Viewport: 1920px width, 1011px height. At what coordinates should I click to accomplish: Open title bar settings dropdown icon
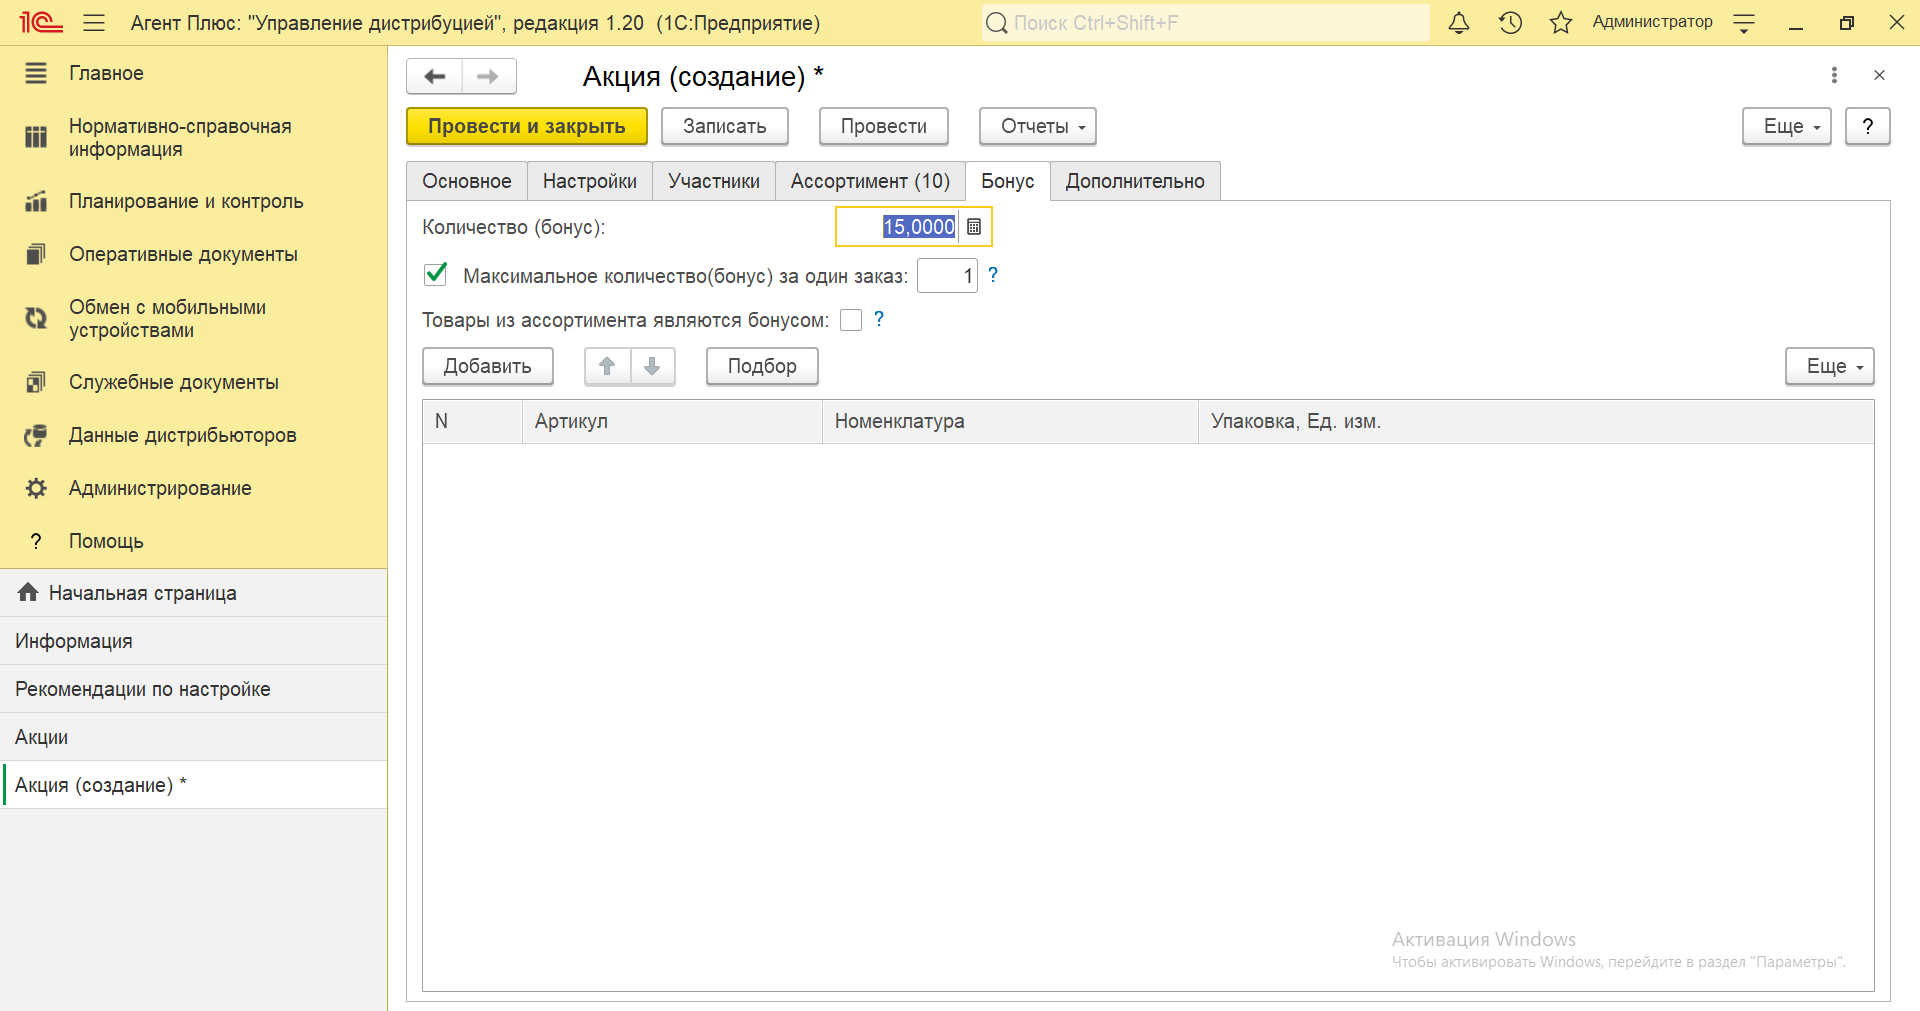click(x=1744, y=23)
